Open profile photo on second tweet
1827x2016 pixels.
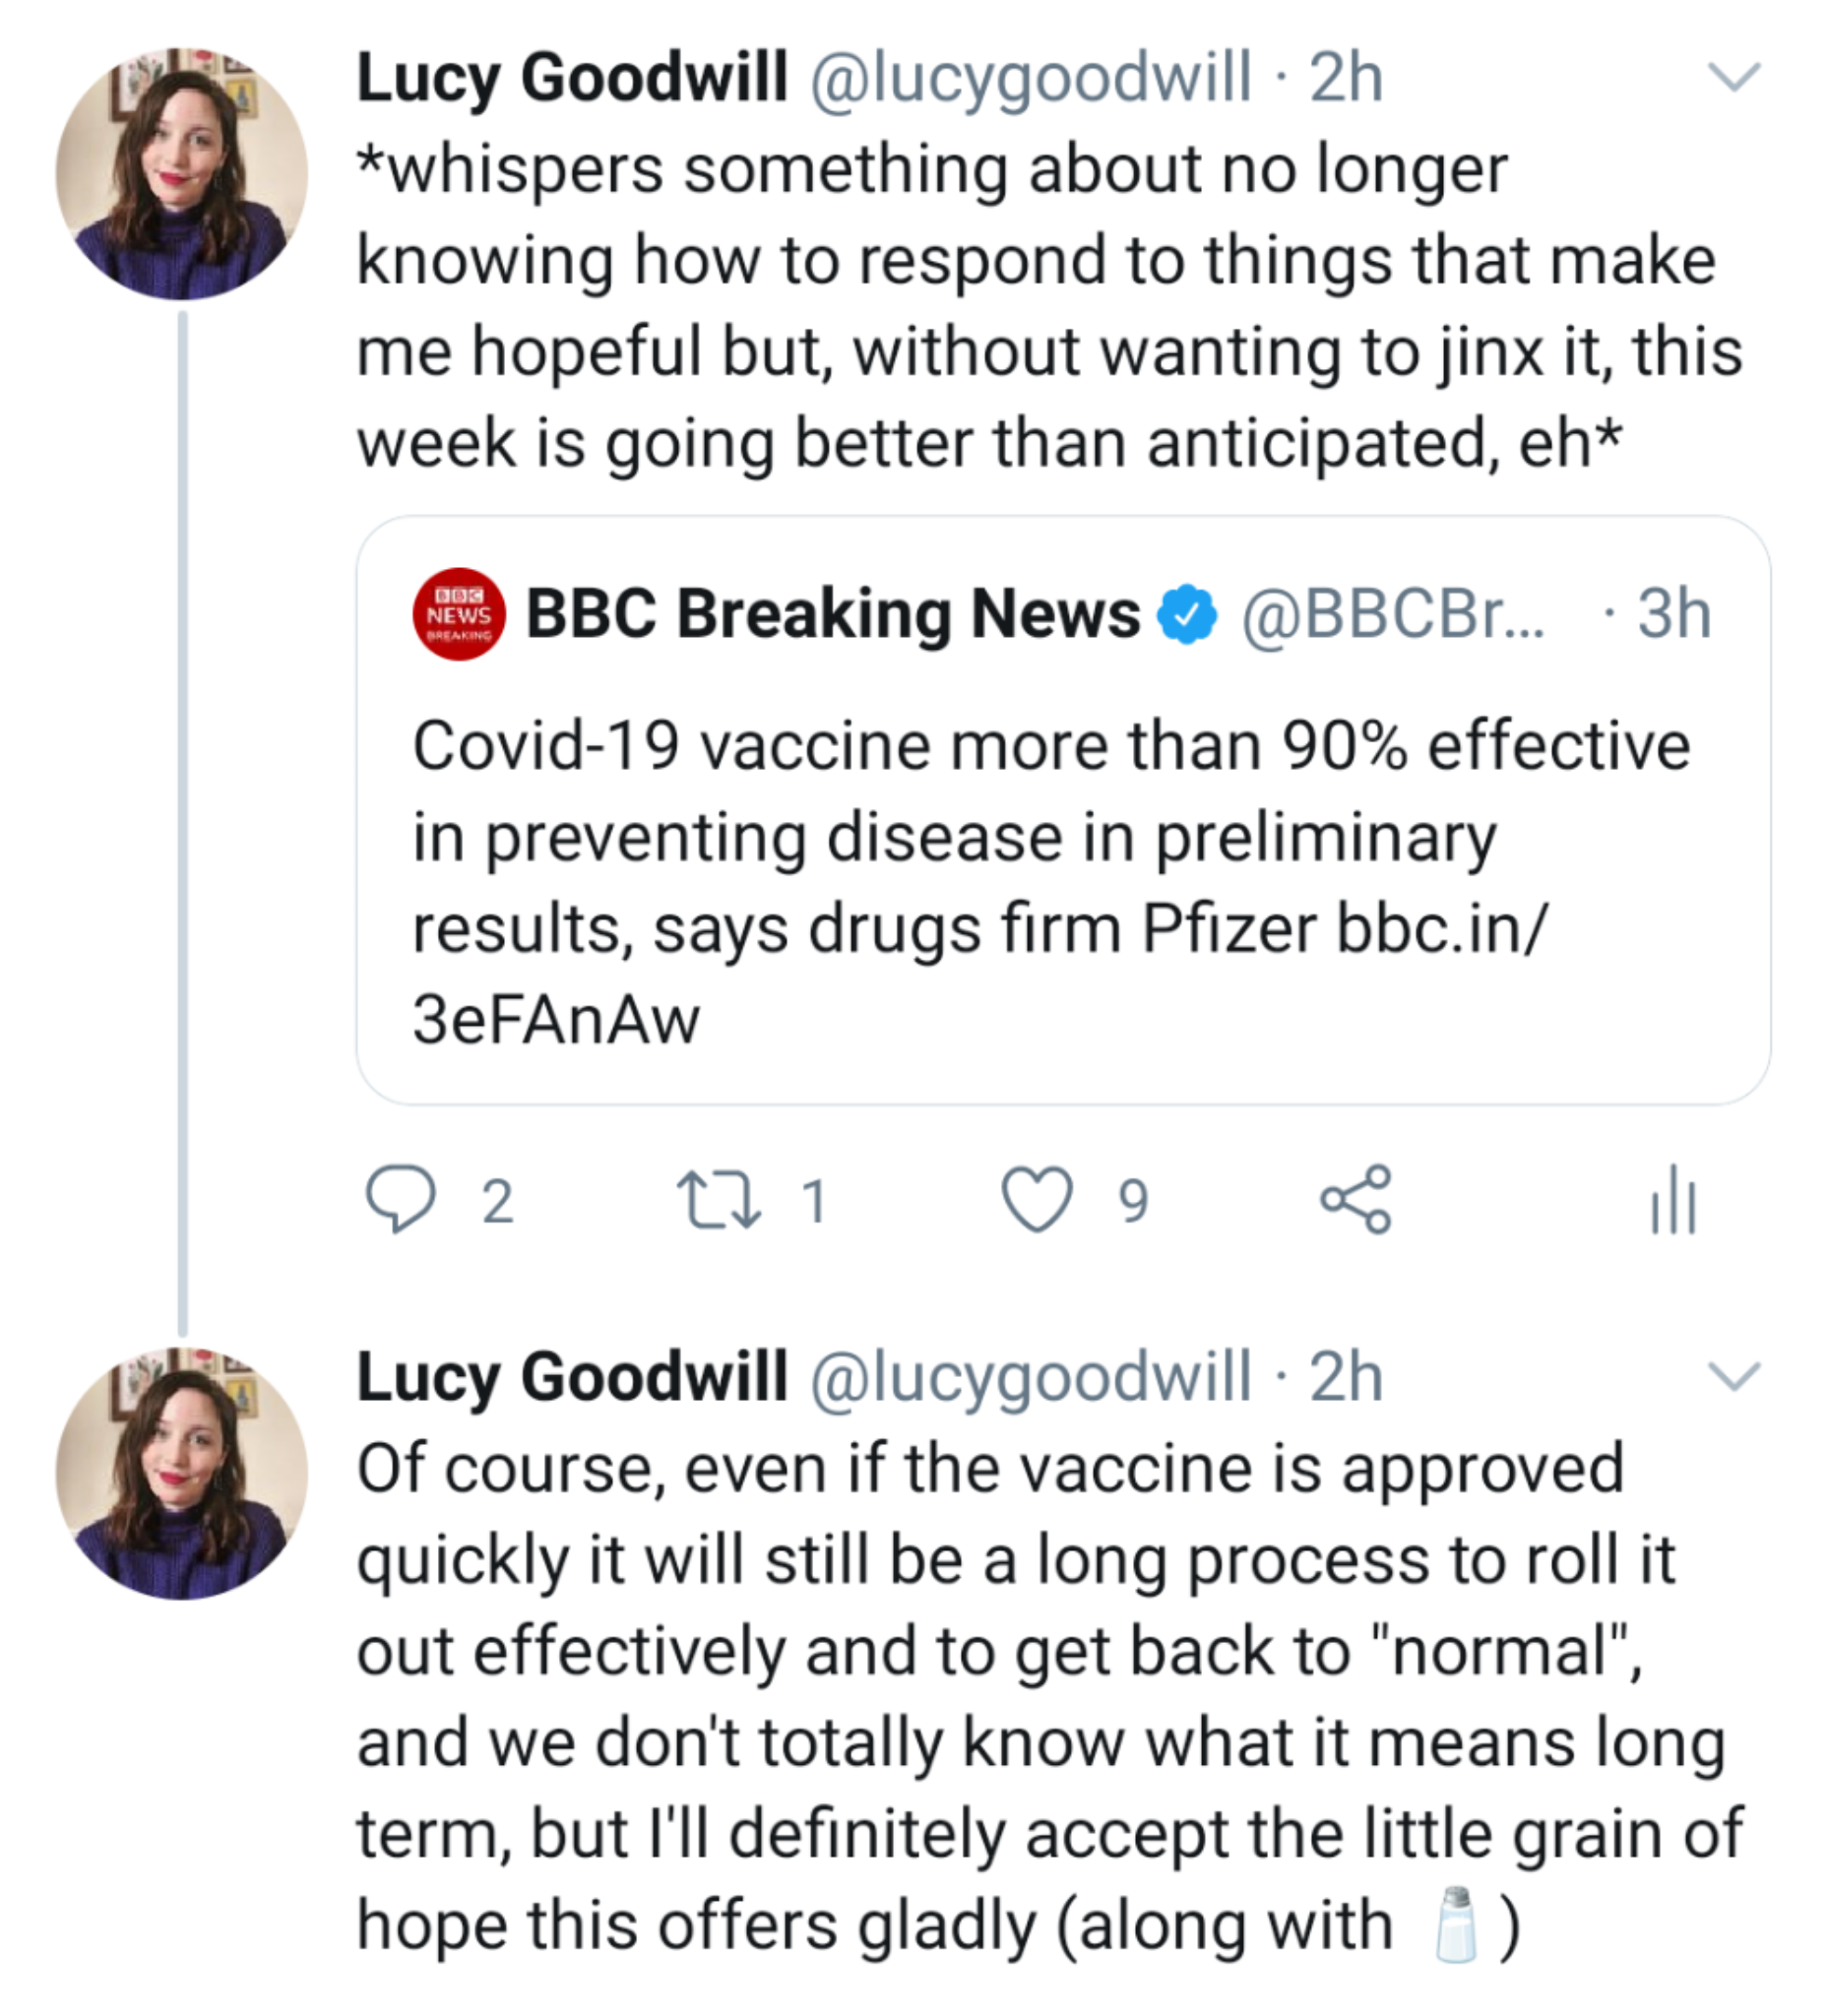(x=181, y=1473)
